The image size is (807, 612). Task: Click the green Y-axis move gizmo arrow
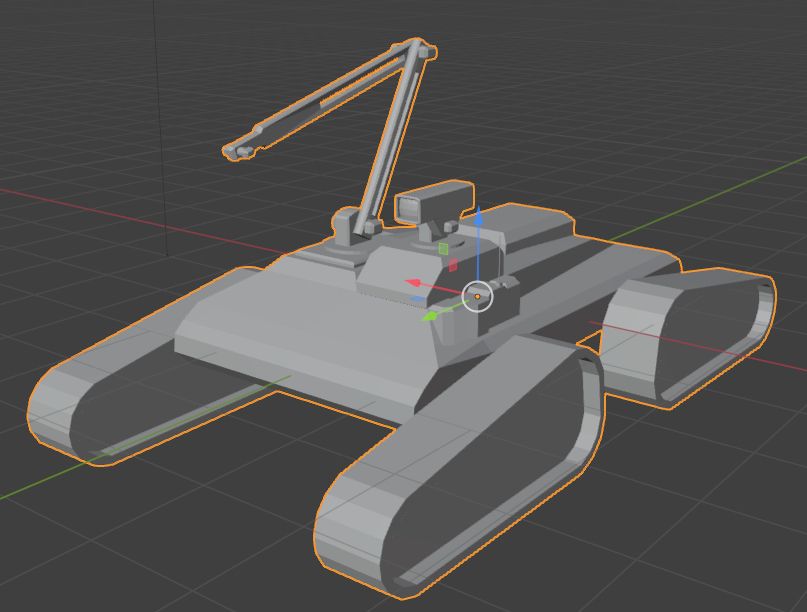point(430,316)
